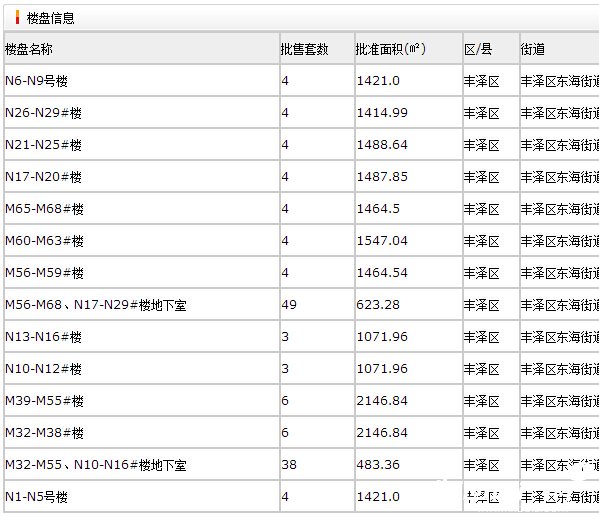Click the 街道 column header
Viewport: 599px width, 517px height.
[533, 49]
